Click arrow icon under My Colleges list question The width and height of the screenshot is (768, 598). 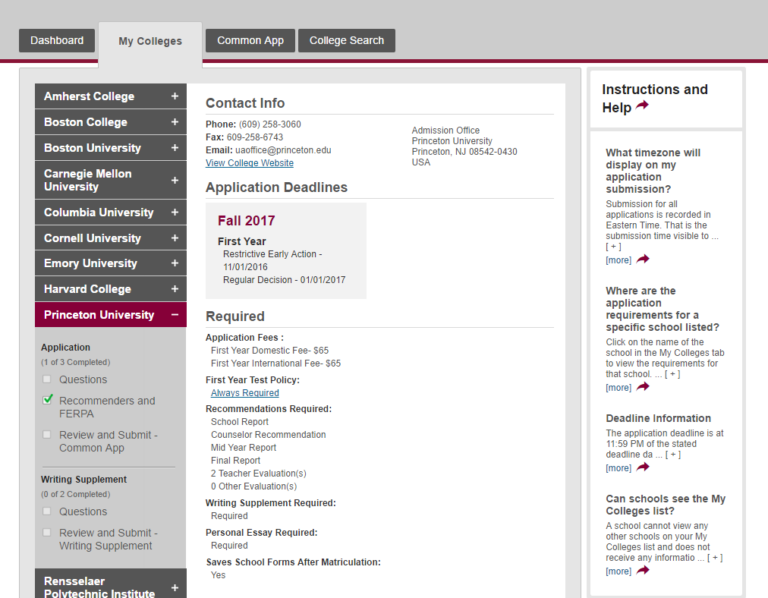pyautogui.click(x=642, y=571)
